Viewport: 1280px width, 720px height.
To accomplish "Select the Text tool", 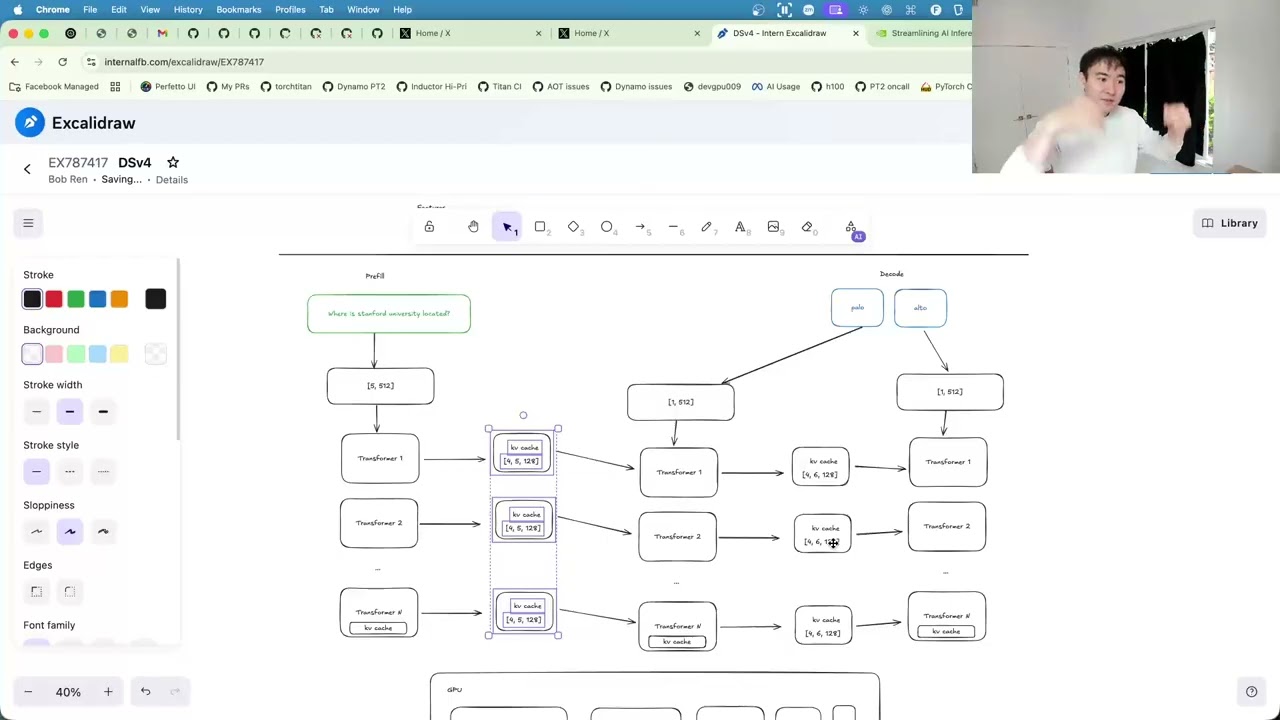I will (740, 227).
